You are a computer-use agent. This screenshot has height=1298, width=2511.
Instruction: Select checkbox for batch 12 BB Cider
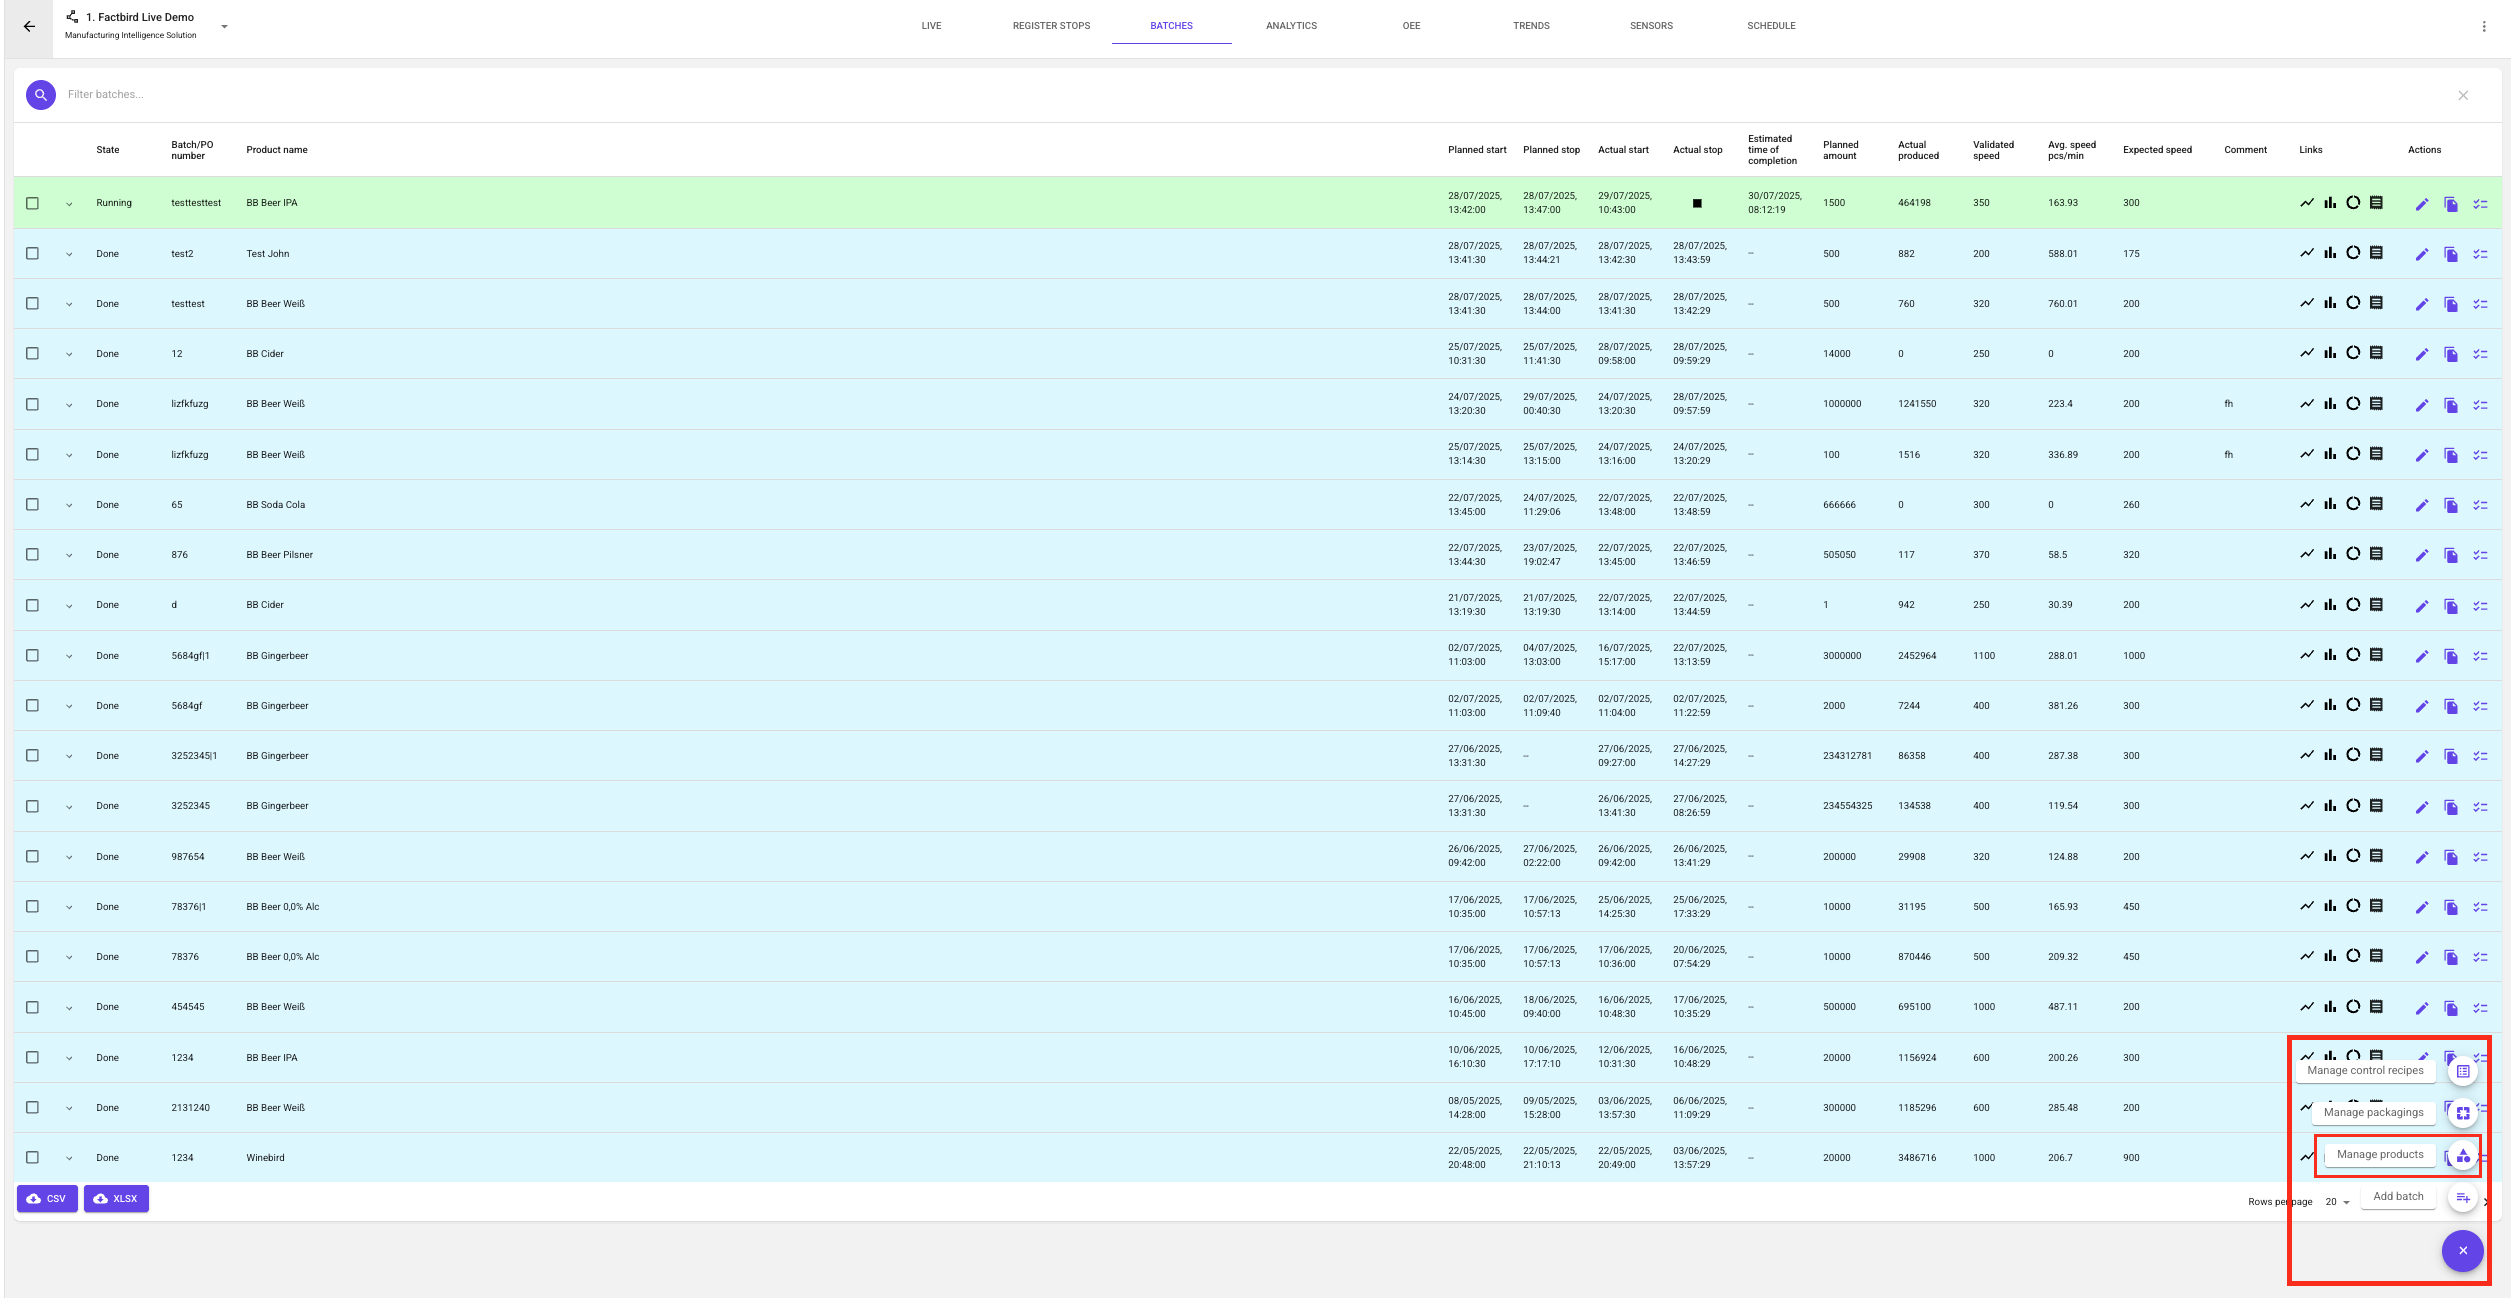click(32, 353)
